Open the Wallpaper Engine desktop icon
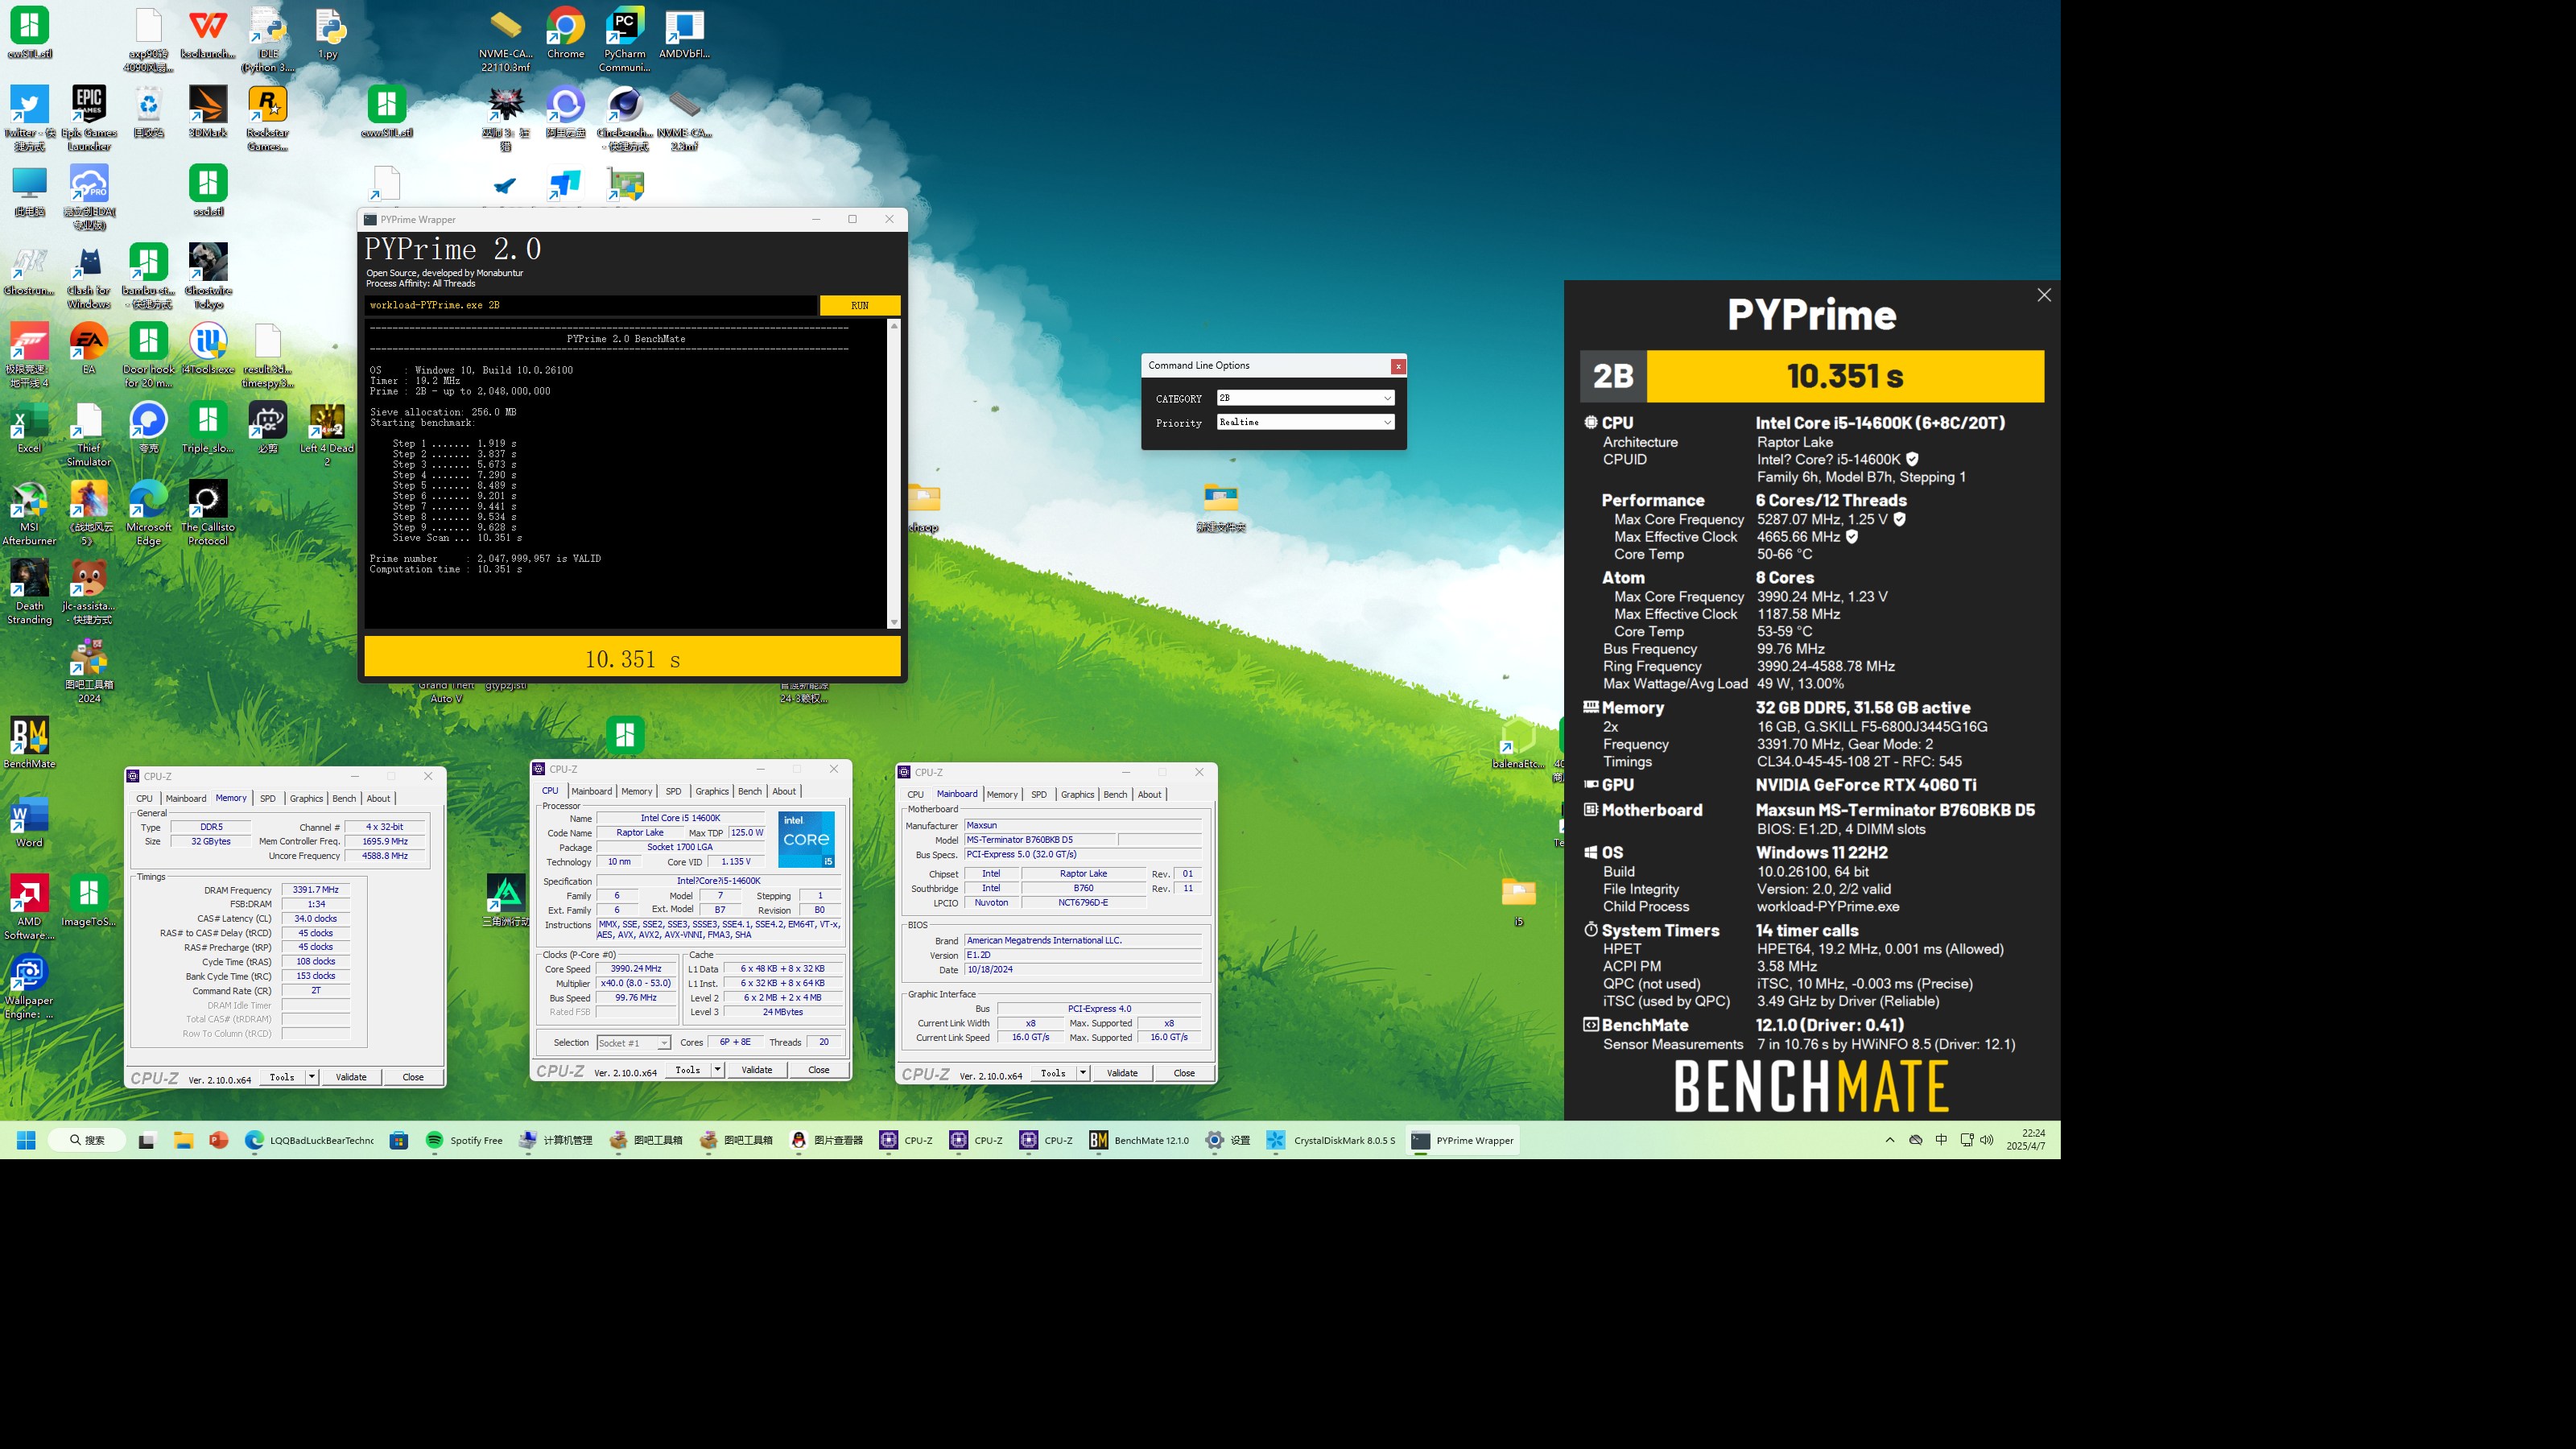2576x1449 pixels. (x=29, y=987)
